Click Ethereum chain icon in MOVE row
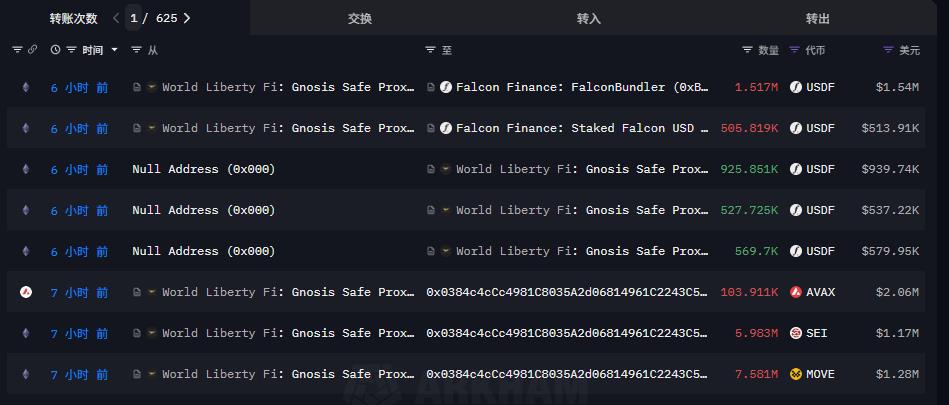Image resolution: width=949 pixels, height=405 pixels. coord(25,375)
